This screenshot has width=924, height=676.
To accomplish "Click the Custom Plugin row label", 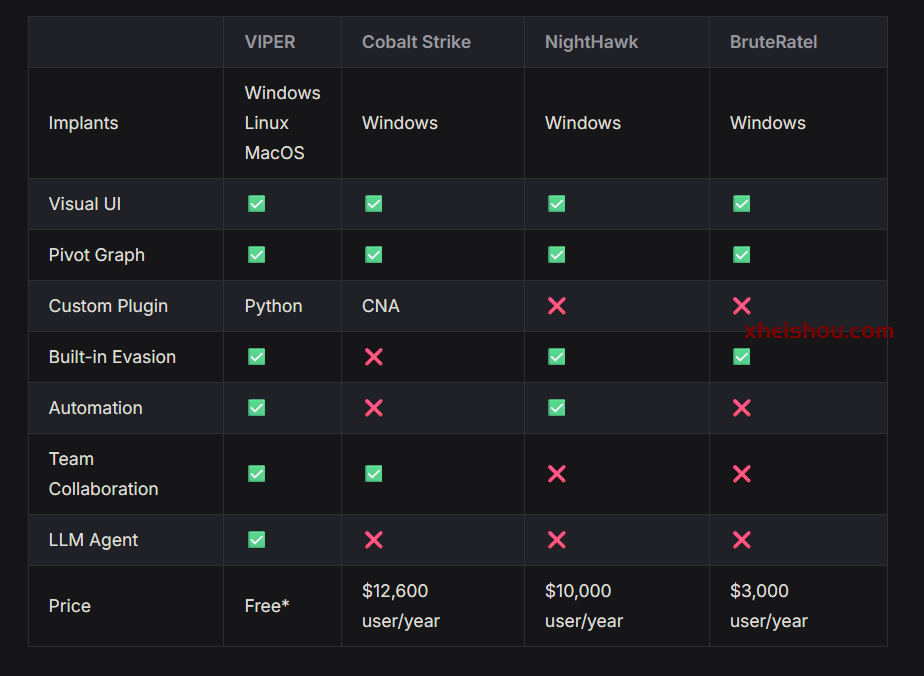I will coord(108,306).
